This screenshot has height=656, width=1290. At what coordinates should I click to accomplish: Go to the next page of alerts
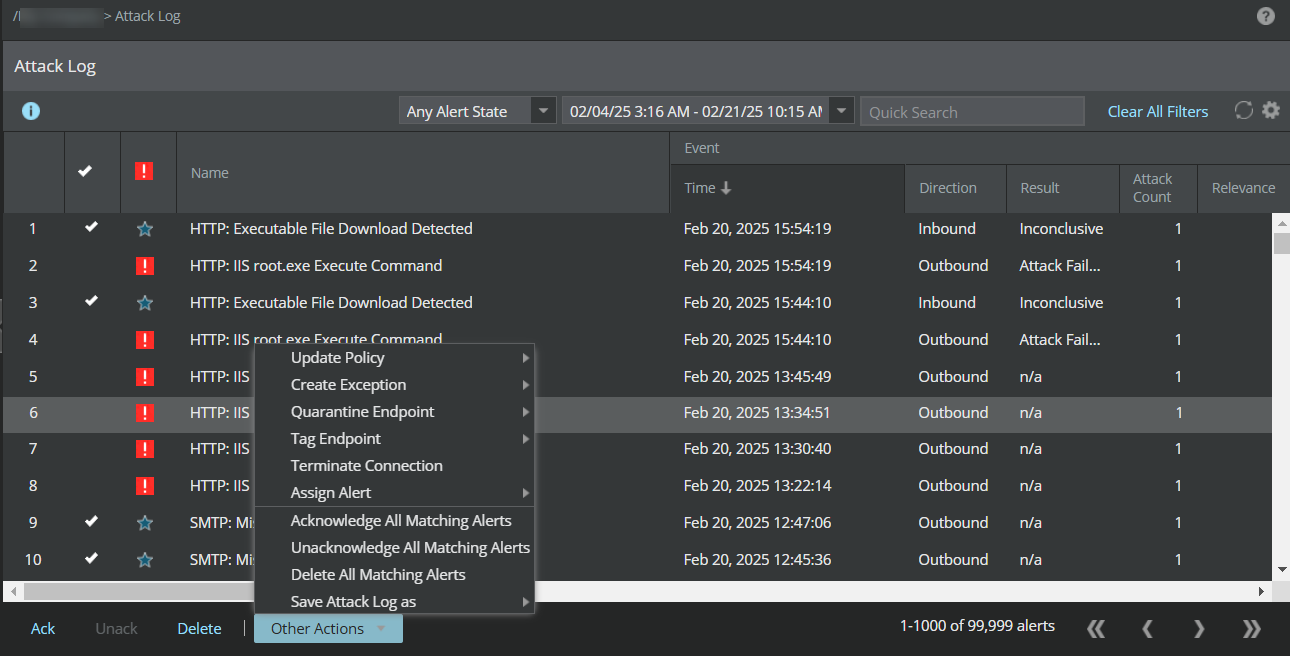(x=1199, y=628)
